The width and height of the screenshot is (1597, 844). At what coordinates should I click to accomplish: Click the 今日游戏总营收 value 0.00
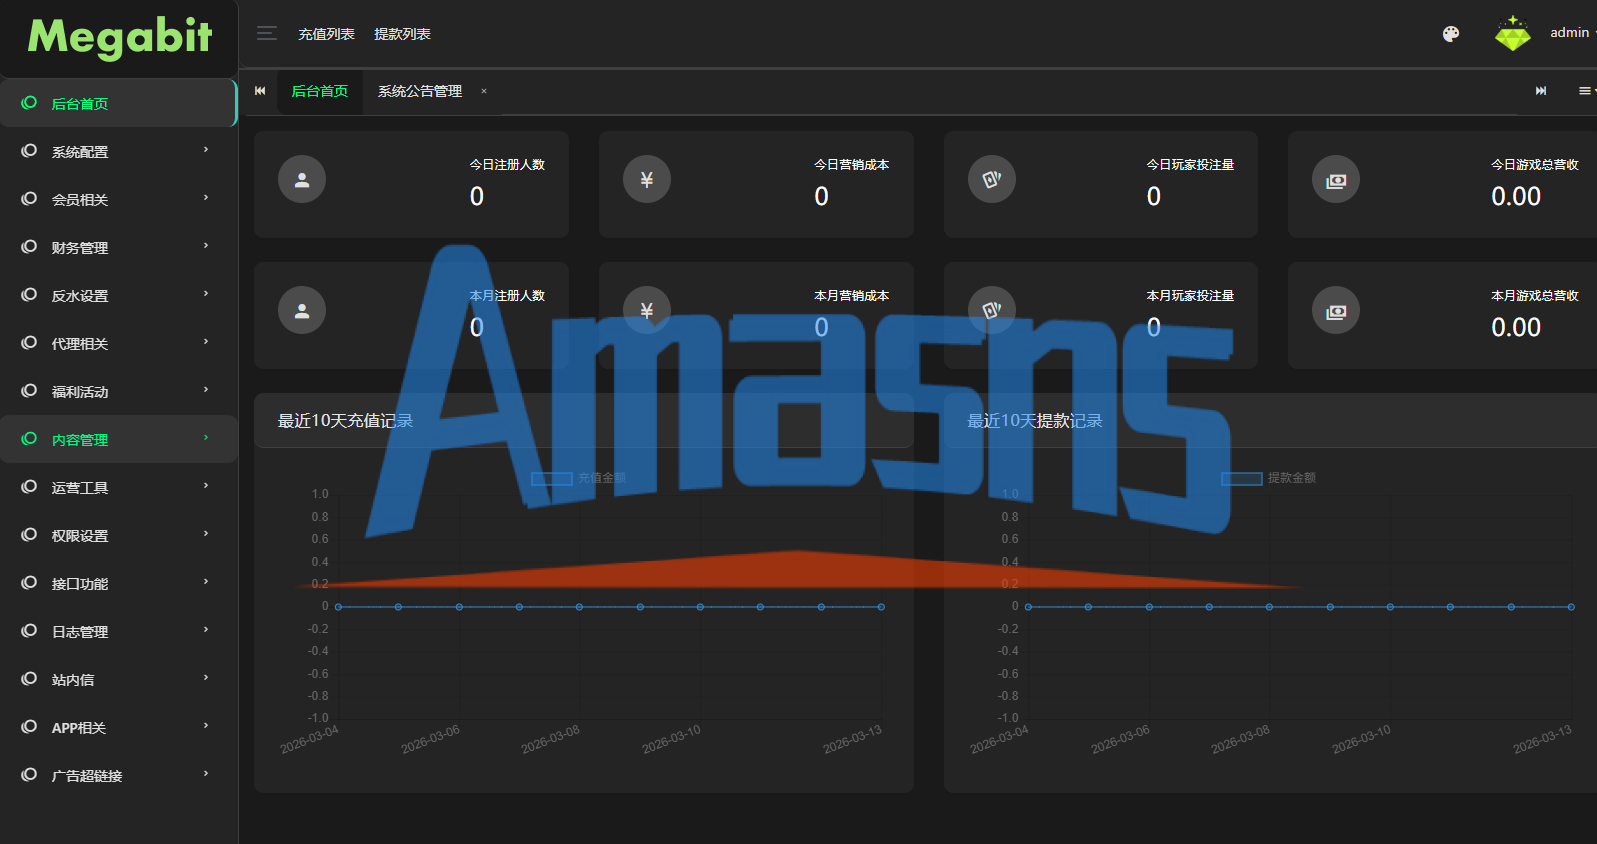(1516, 197)
